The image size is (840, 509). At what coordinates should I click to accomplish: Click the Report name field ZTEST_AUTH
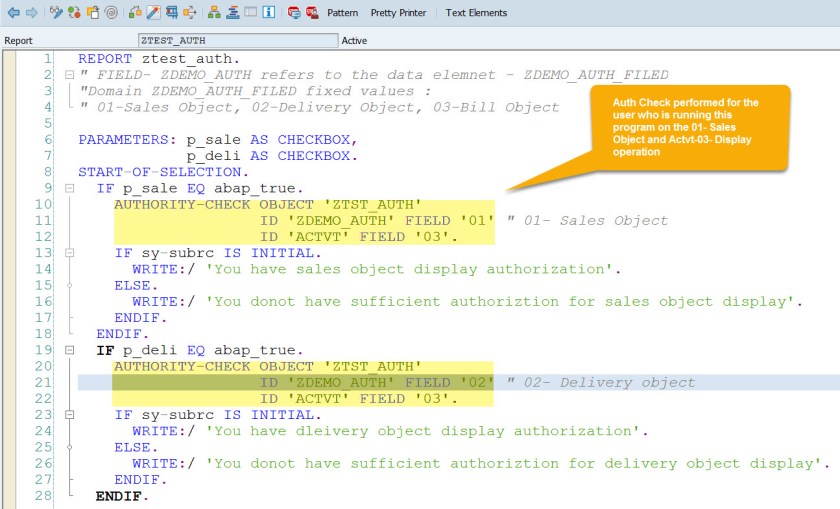coord(236,41)
